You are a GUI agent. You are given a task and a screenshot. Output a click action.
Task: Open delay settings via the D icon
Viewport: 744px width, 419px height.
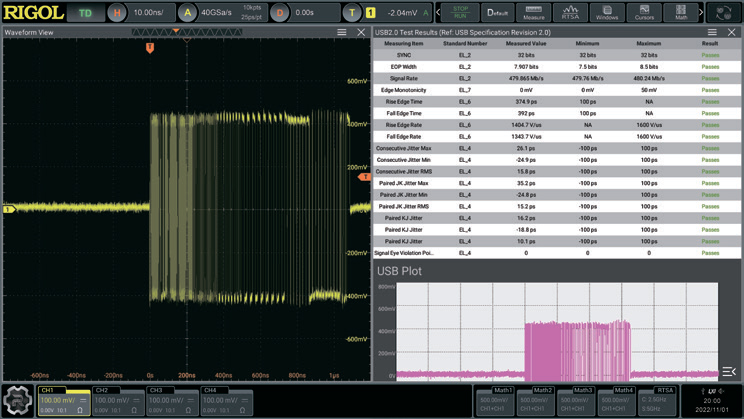pyautogui.click(x=279, y=13)
